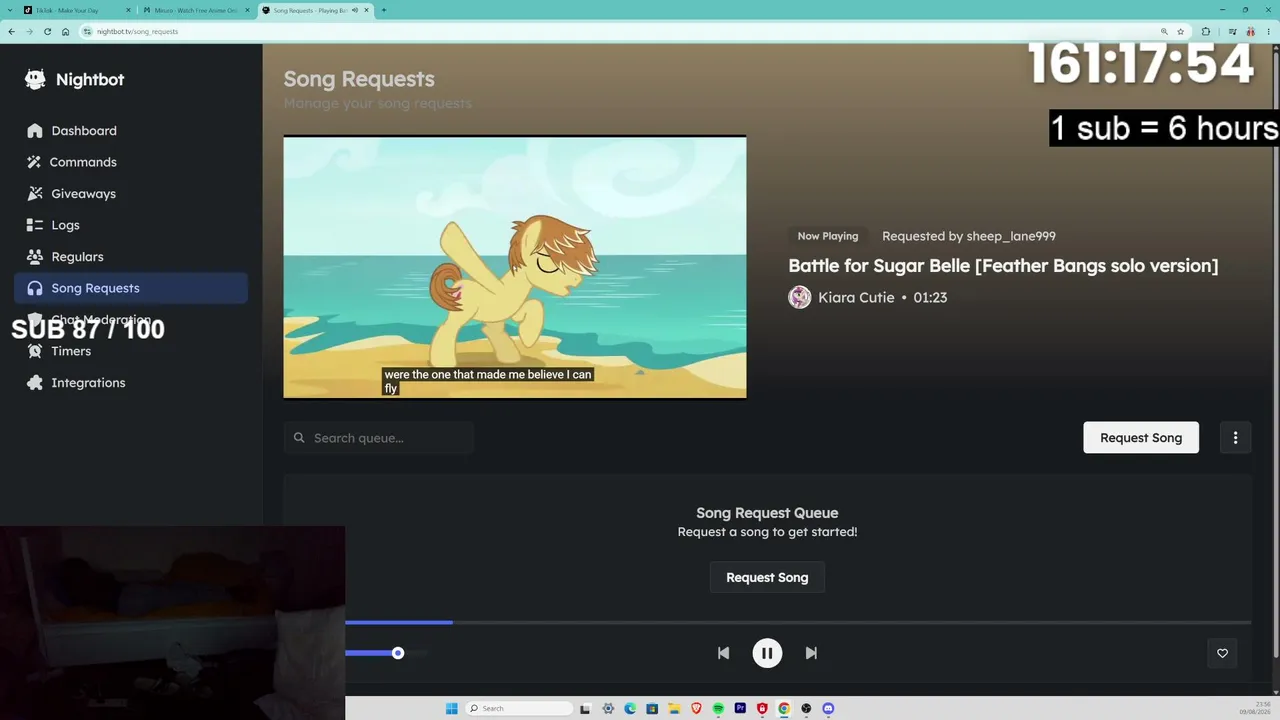Click the Giveaways party icon

[x=35, y=194]
